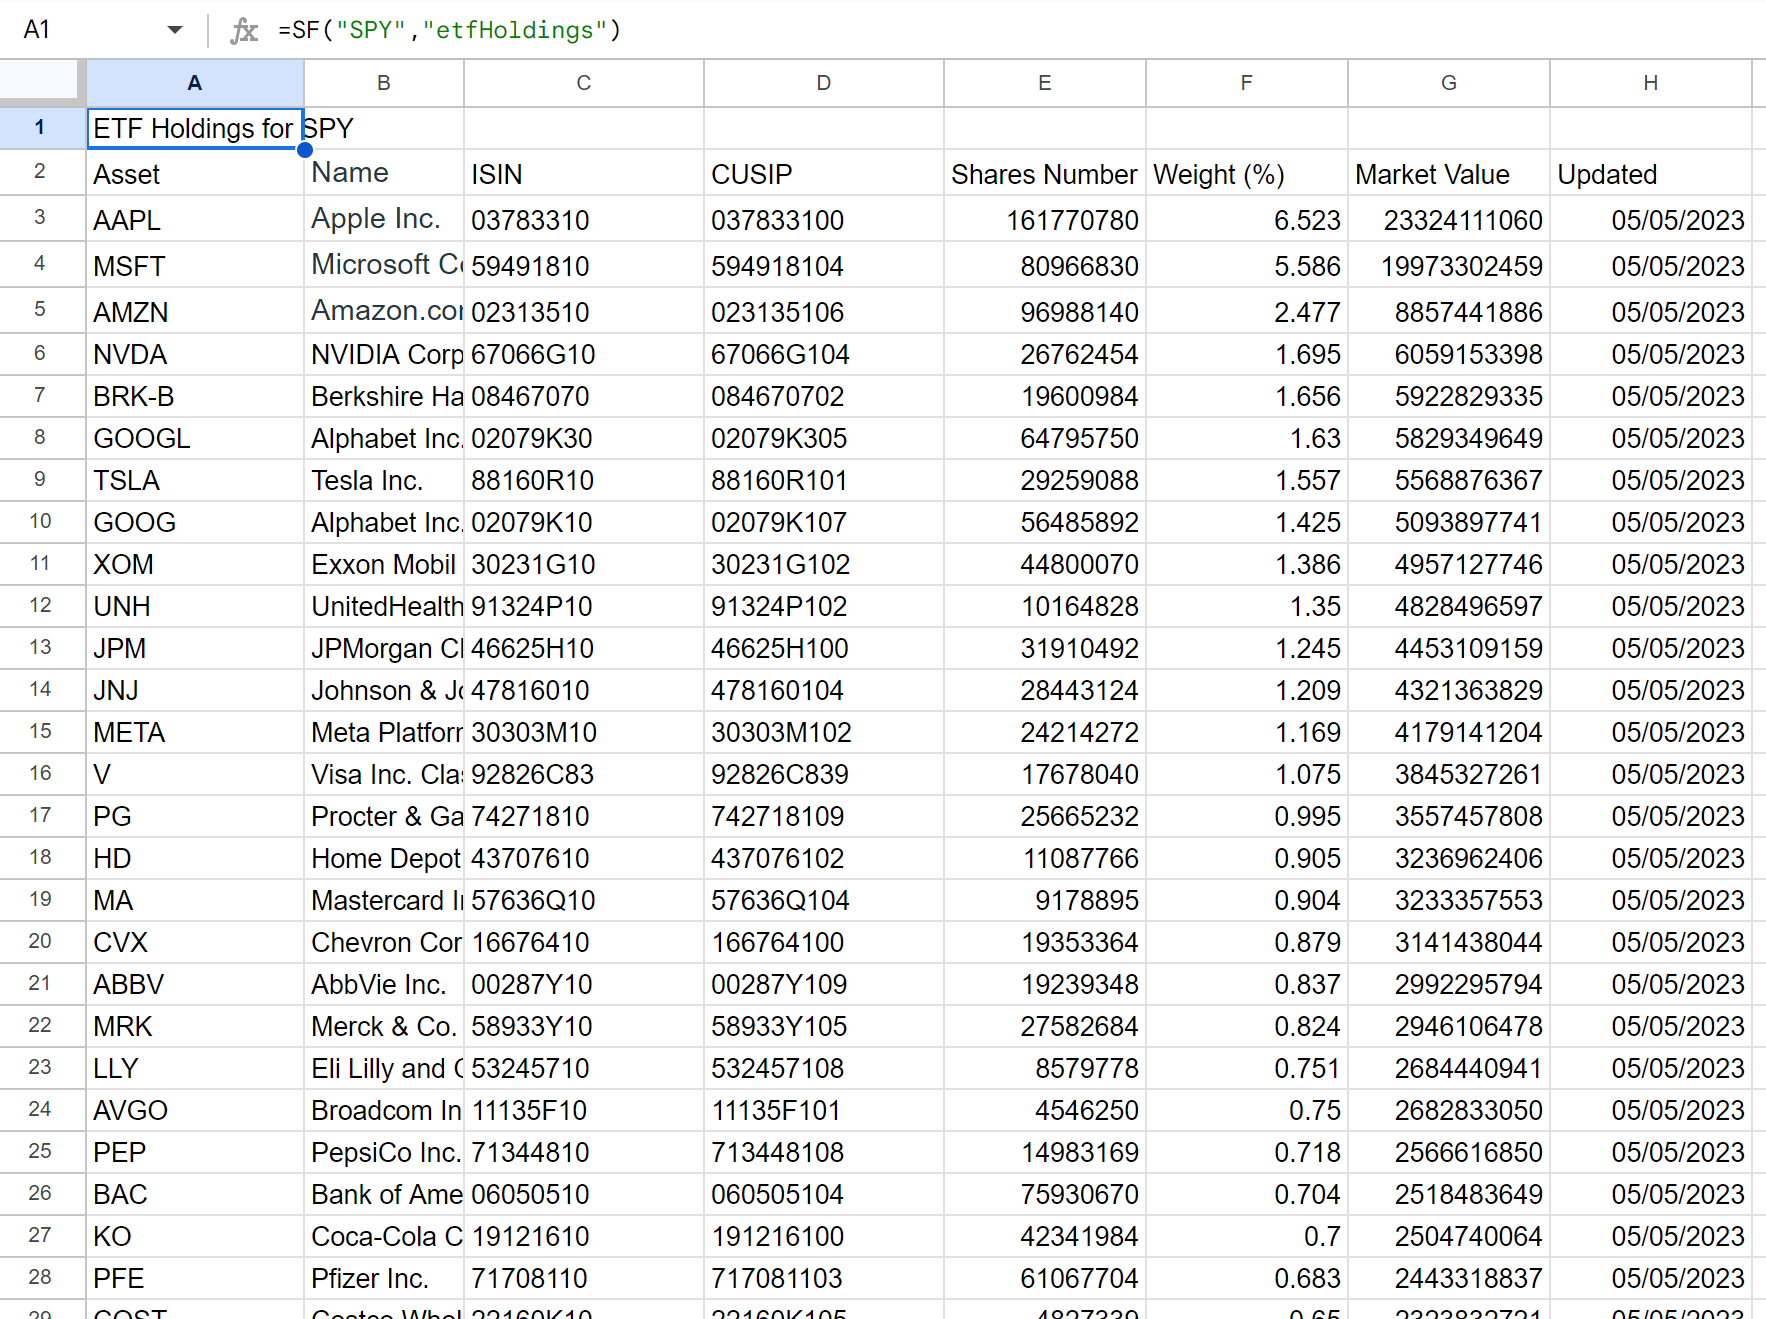Click the 'NVDA' asset cell
The height and width of the screenshot is (1319, 1766).
point(195,354)
